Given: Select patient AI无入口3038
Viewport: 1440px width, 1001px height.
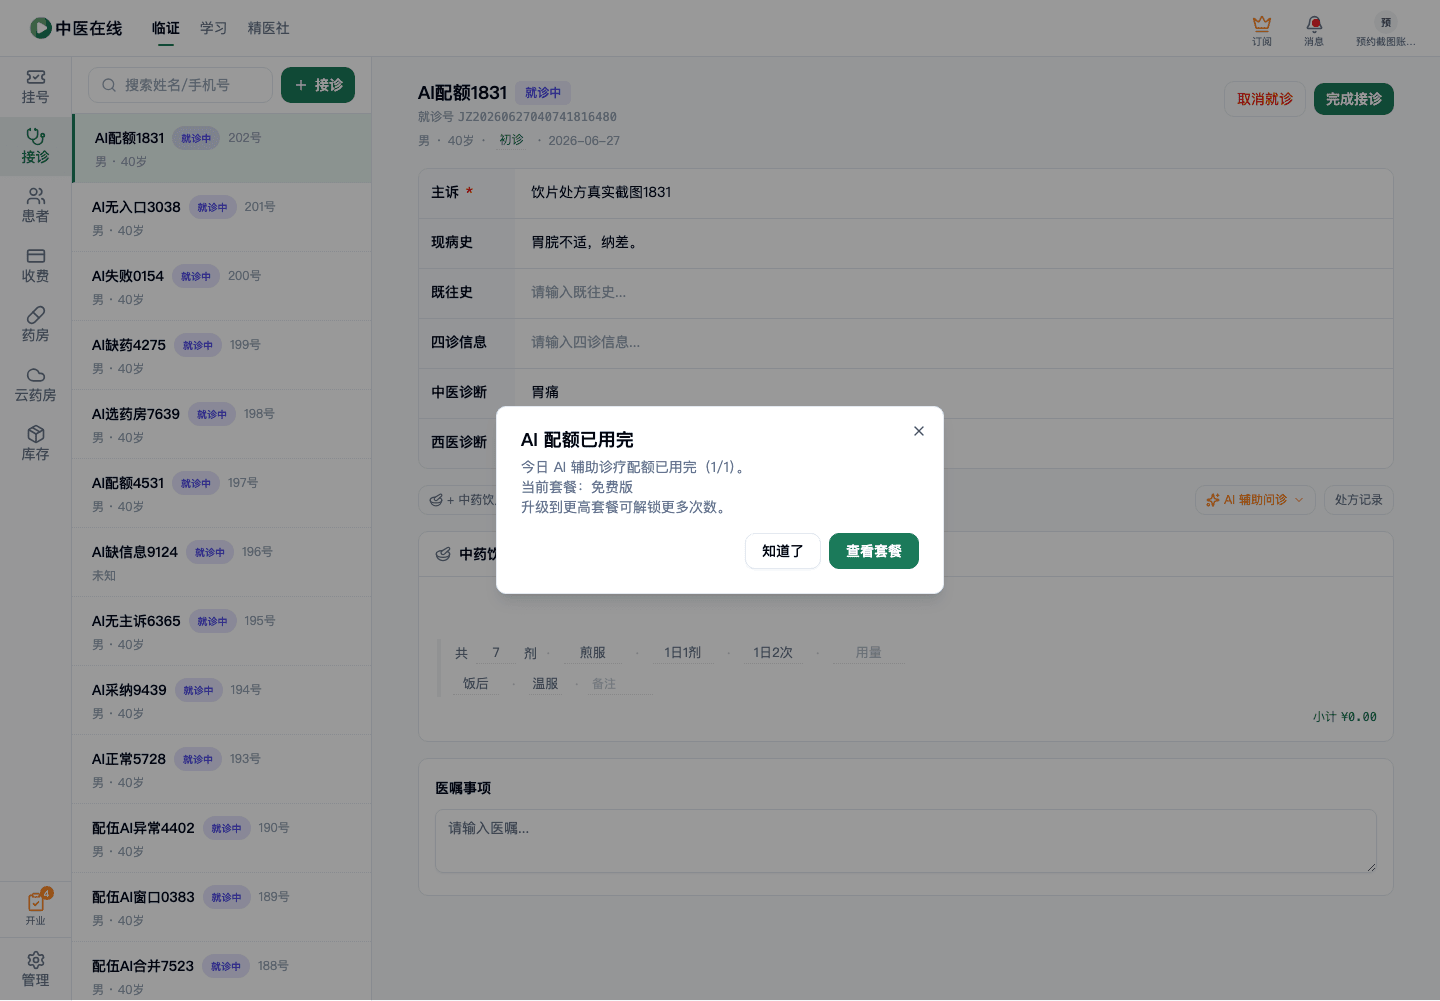Looking at the screenshot, I should [x=222, y=217].
